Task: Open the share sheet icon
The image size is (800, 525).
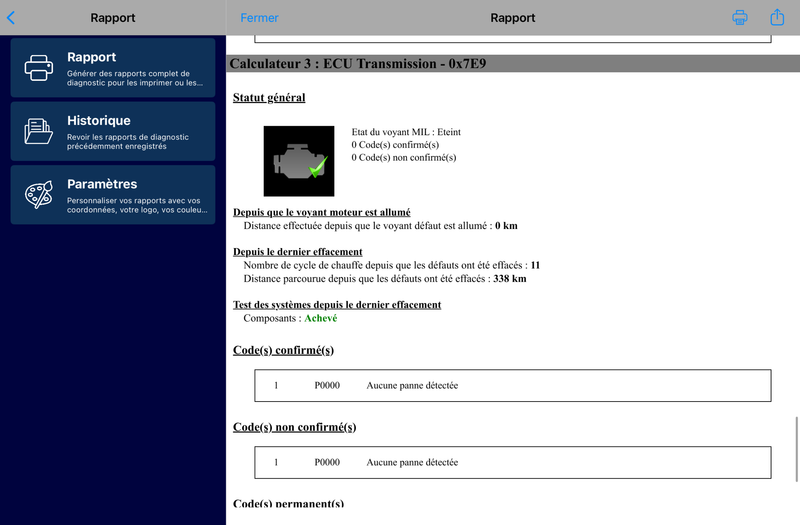Action: click(x=777, y=17)
